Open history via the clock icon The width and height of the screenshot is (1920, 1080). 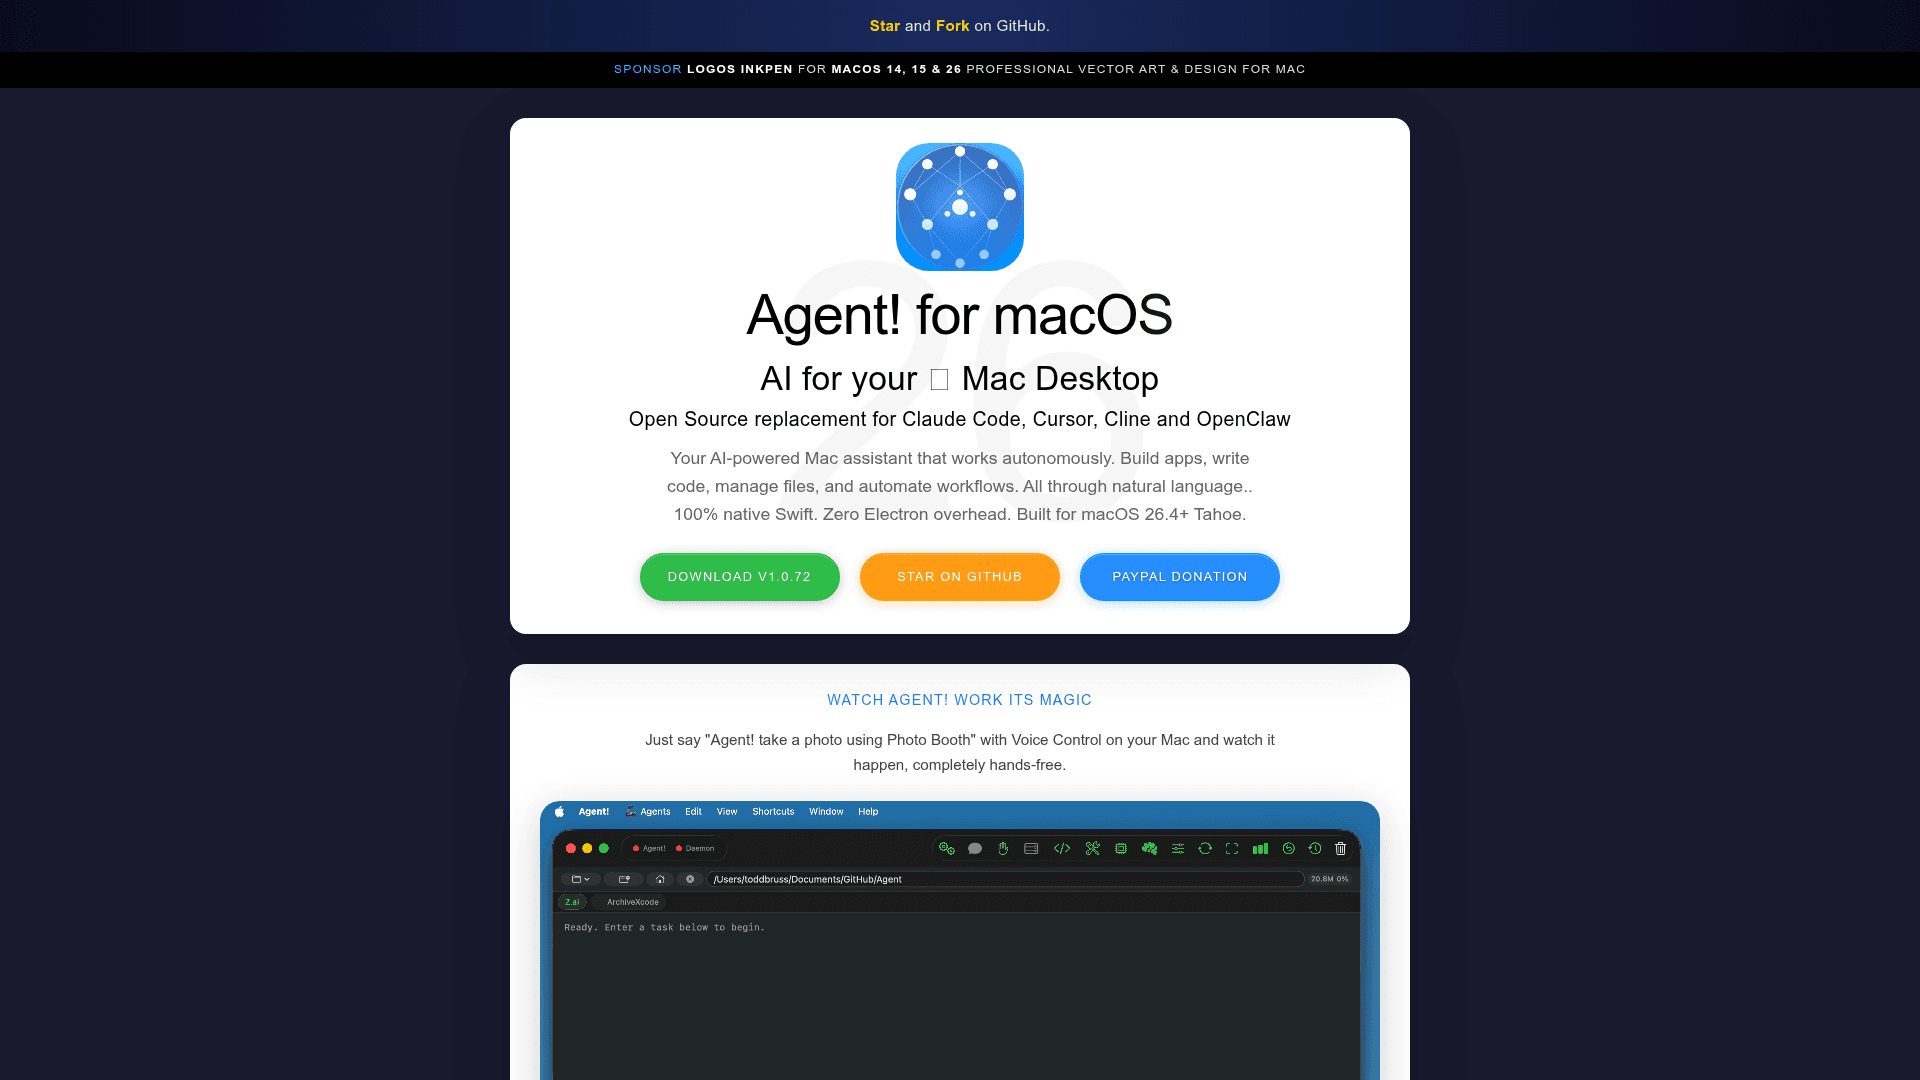pos(1315,848)
